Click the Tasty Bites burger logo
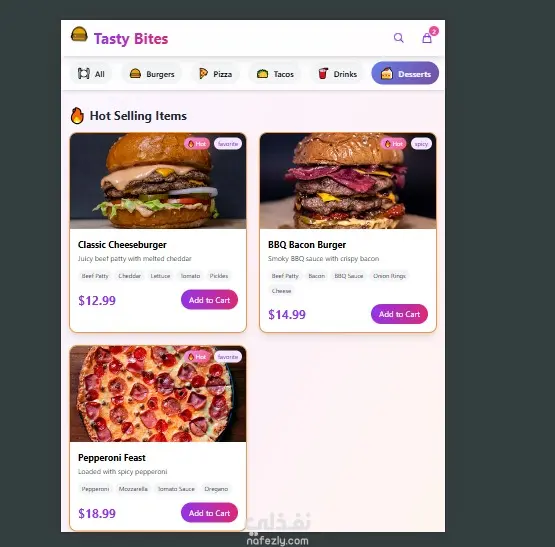 click(79, 35)
